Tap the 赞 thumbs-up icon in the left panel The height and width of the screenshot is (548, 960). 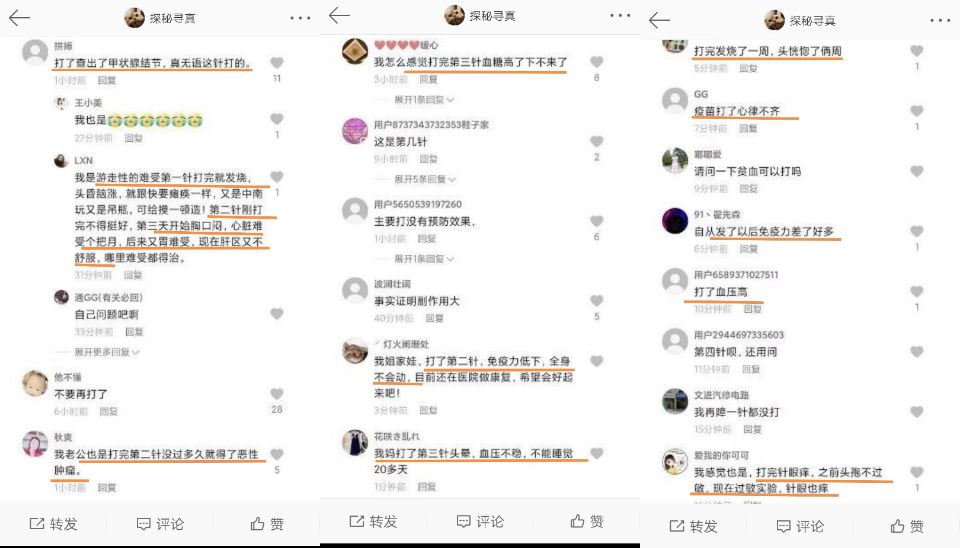(258, 524)
